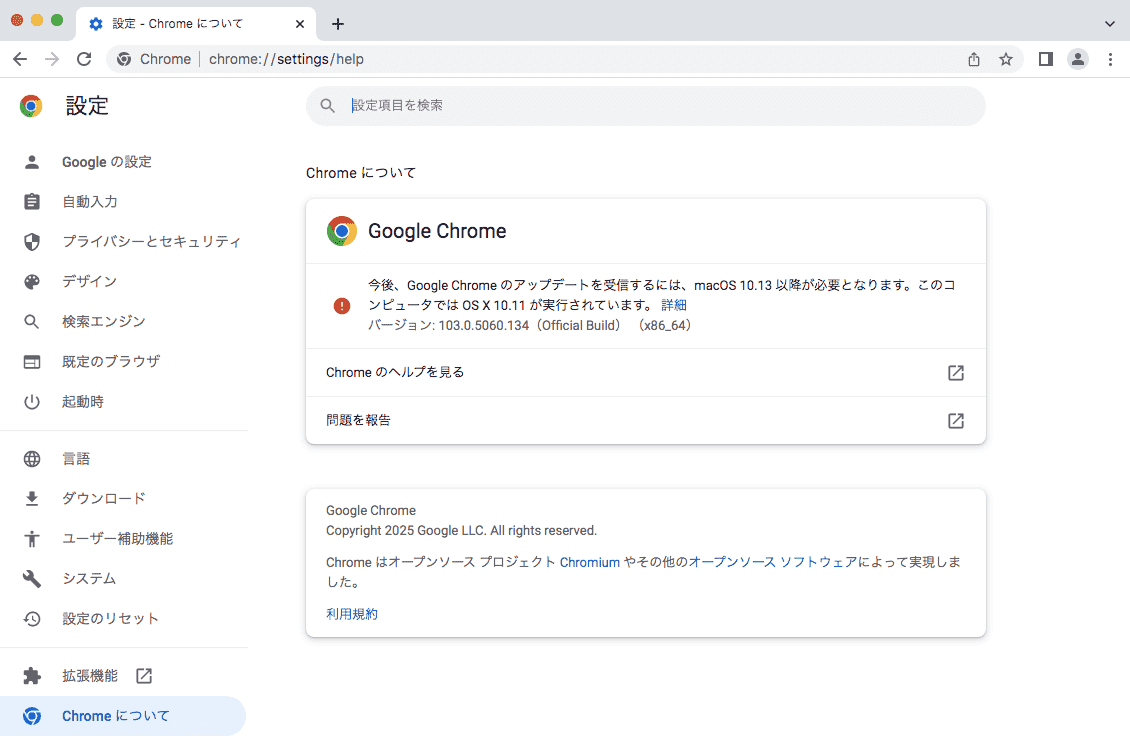
Task: Bookmark this page with the star icon
Action: [1006, 59]
